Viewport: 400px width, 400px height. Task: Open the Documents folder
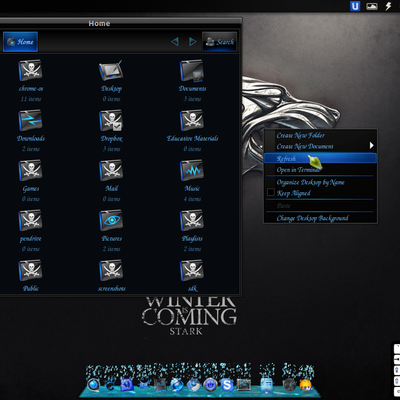click(192, 70)
